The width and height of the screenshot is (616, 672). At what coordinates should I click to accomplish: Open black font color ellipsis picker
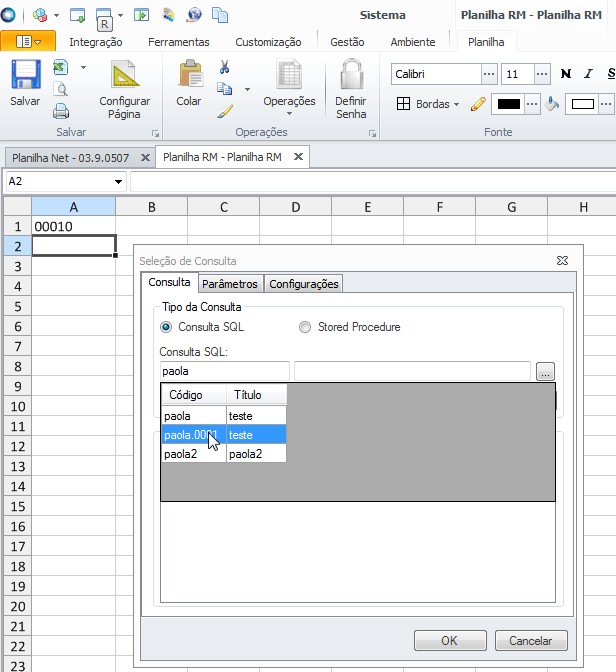pyautogui.click(x=532, y=104)
